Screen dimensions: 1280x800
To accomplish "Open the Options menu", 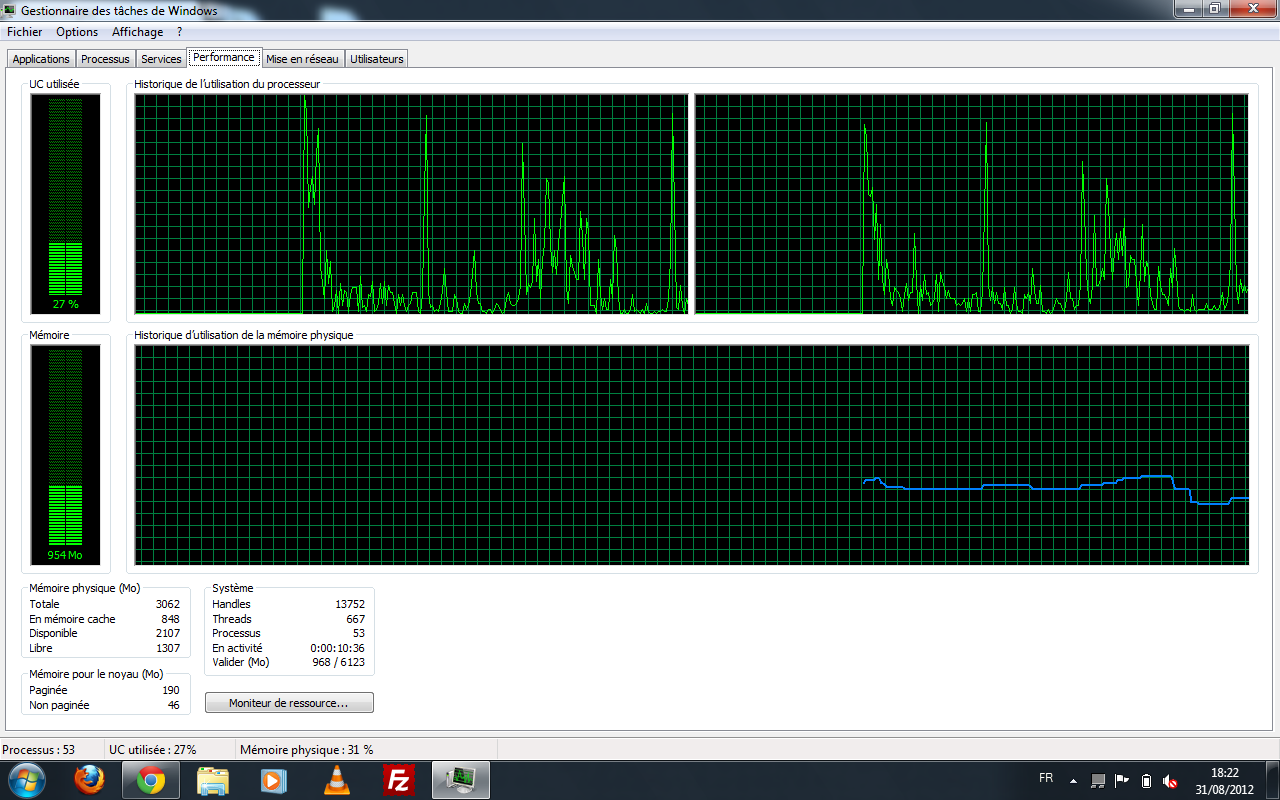I will pos(77,32).
